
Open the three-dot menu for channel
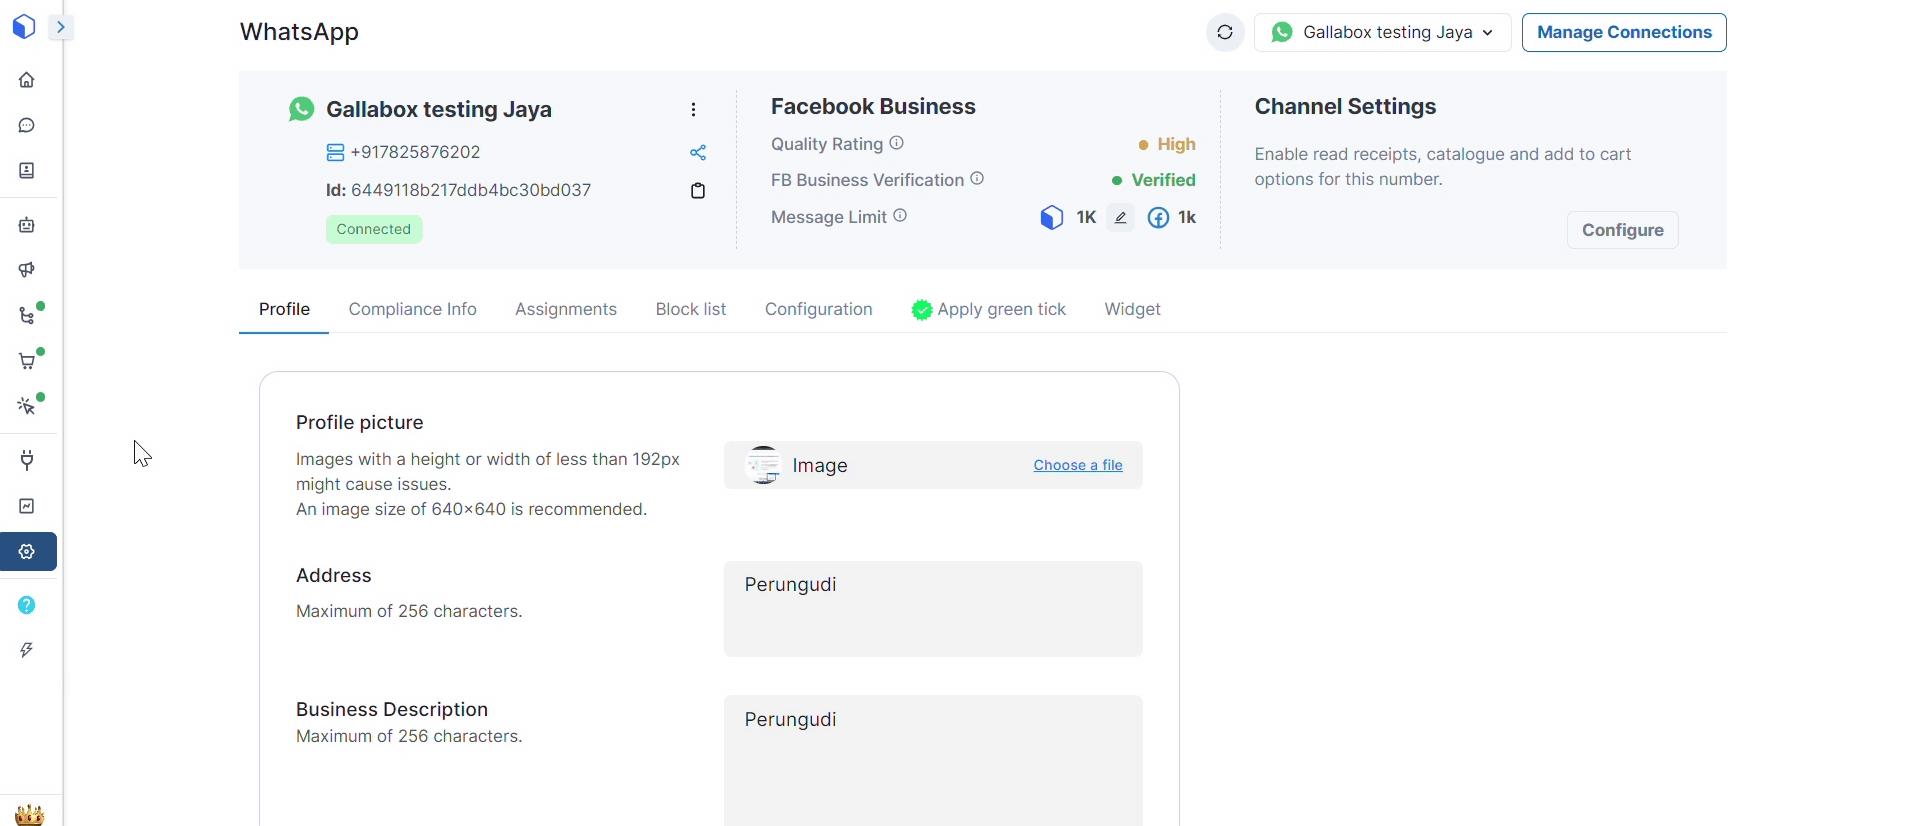coord(693,110)
